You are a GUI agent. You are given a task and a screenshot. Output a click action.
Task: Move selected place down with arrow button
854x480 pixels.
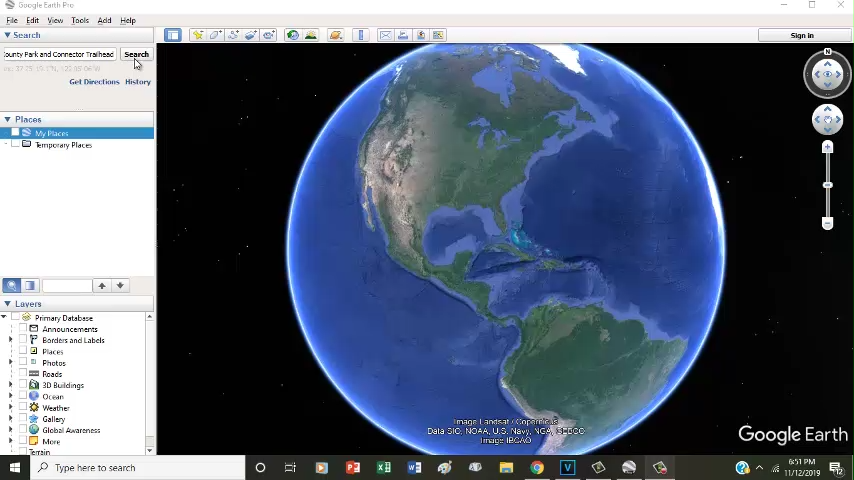120,285
